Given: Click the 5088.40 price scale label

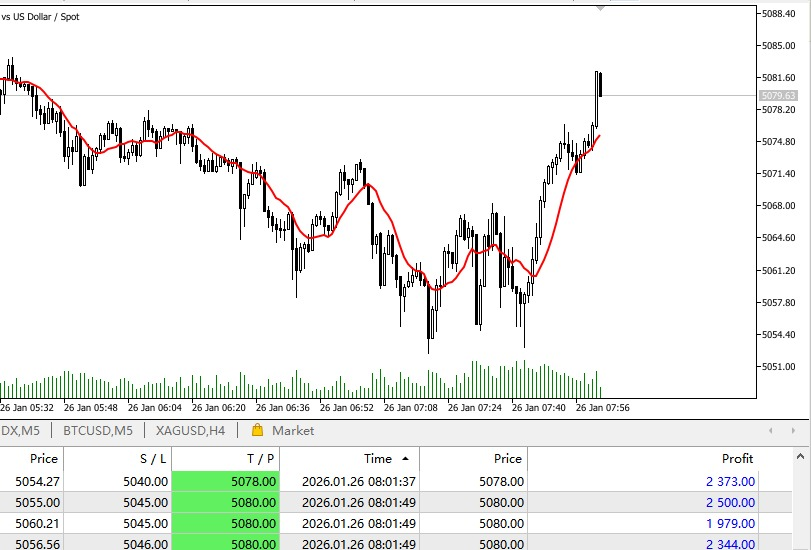Looking at the screenshot, I should [x=778, y=13].
